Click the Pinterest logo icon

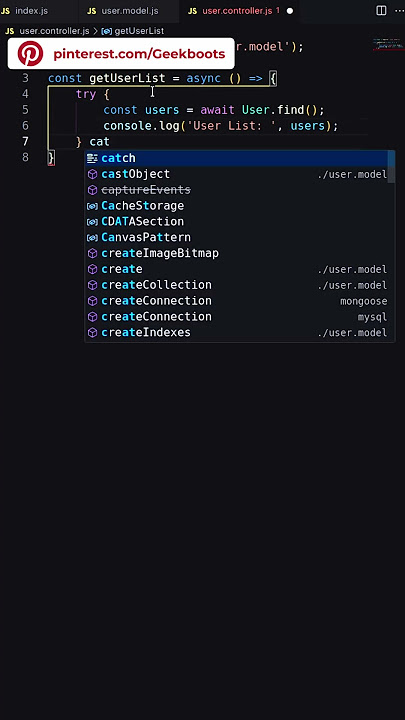[x=30, y=54]
